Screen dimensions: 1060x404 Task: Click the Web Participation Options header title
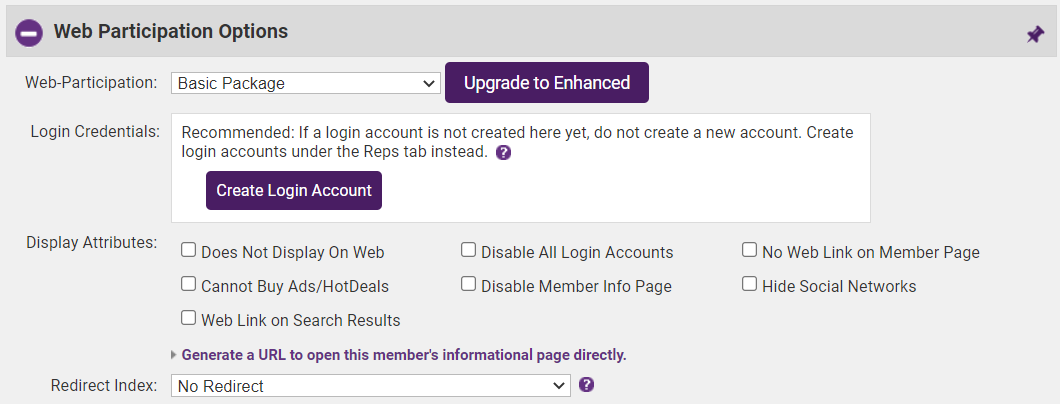pos(171,32)
